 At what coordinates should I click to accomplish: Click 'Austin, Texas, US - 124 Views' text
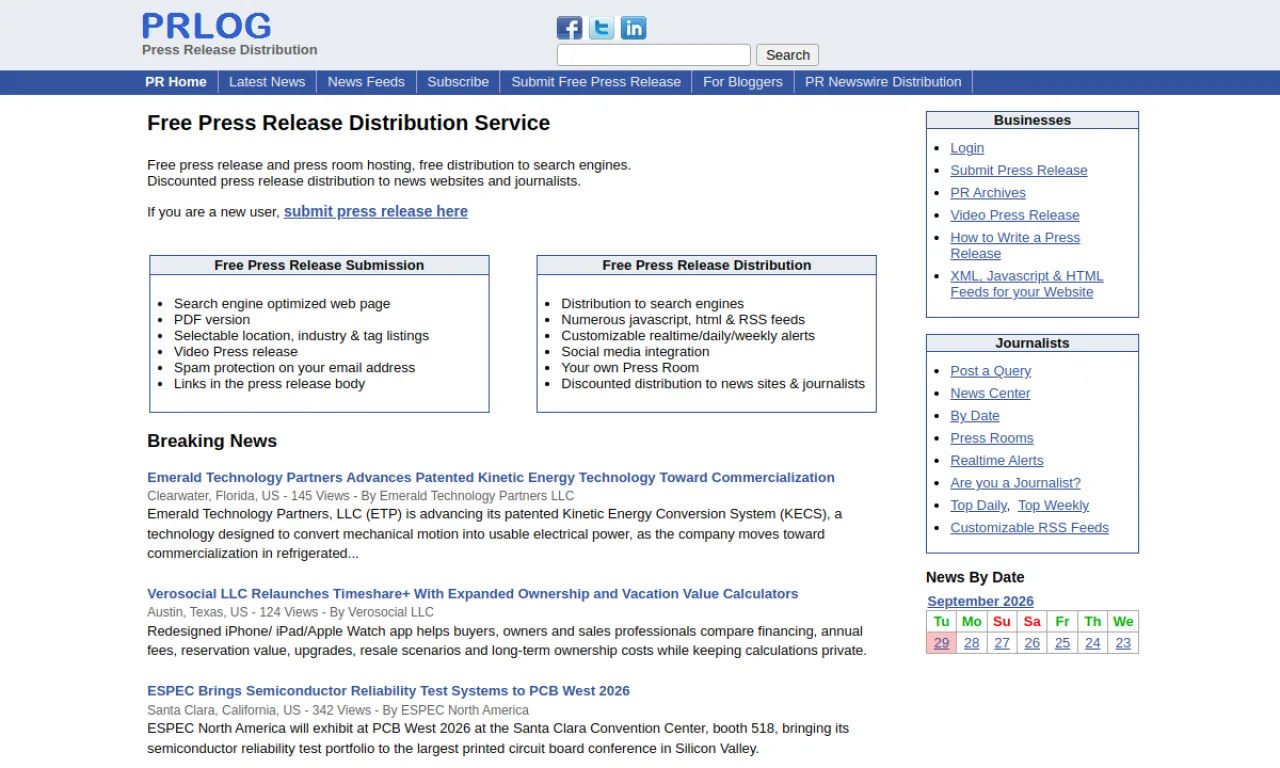coord(232,612)
